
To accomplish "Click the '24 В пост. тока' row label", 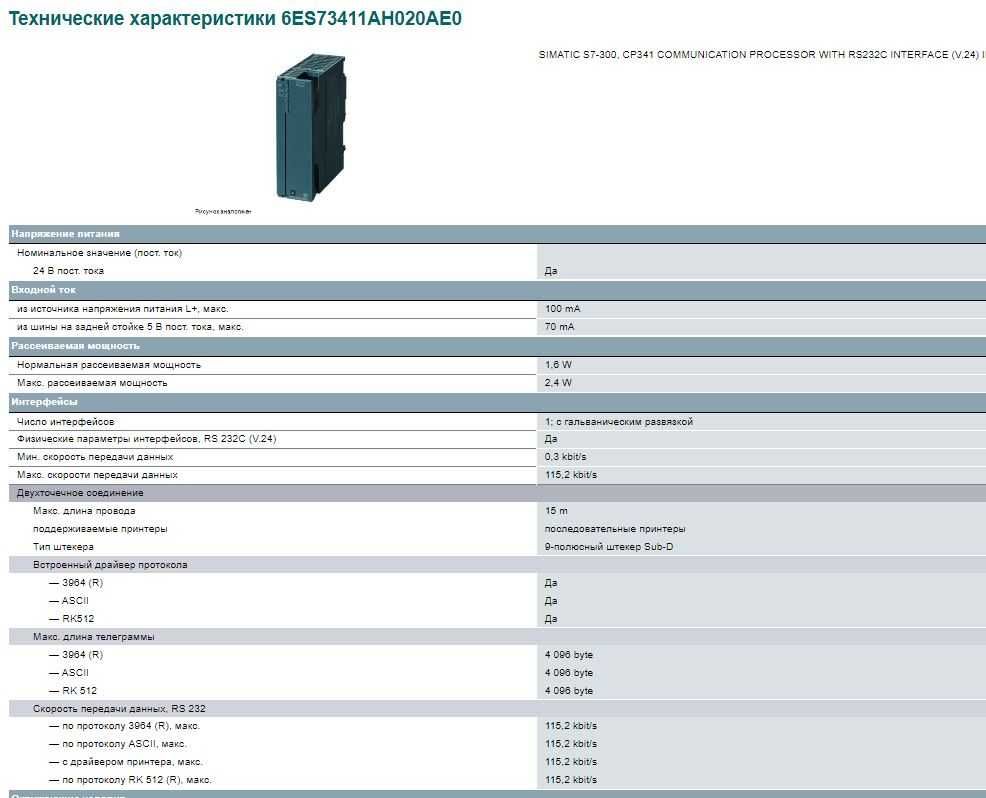I will click(69, 271).
